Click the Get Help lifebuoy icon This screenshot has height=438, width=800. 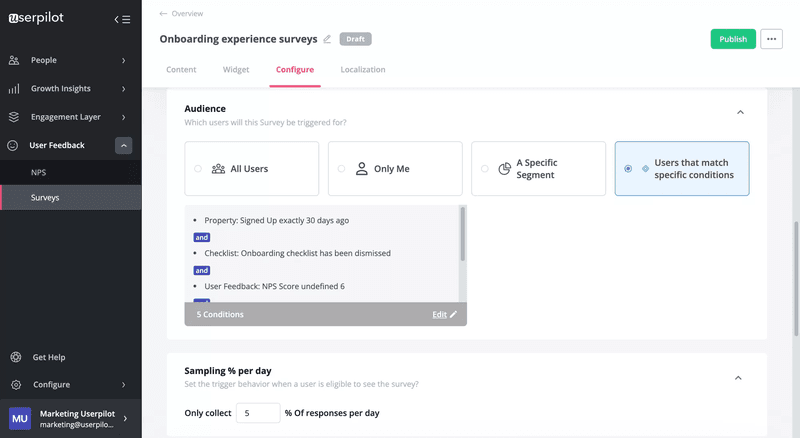click(x=16, y=357)
